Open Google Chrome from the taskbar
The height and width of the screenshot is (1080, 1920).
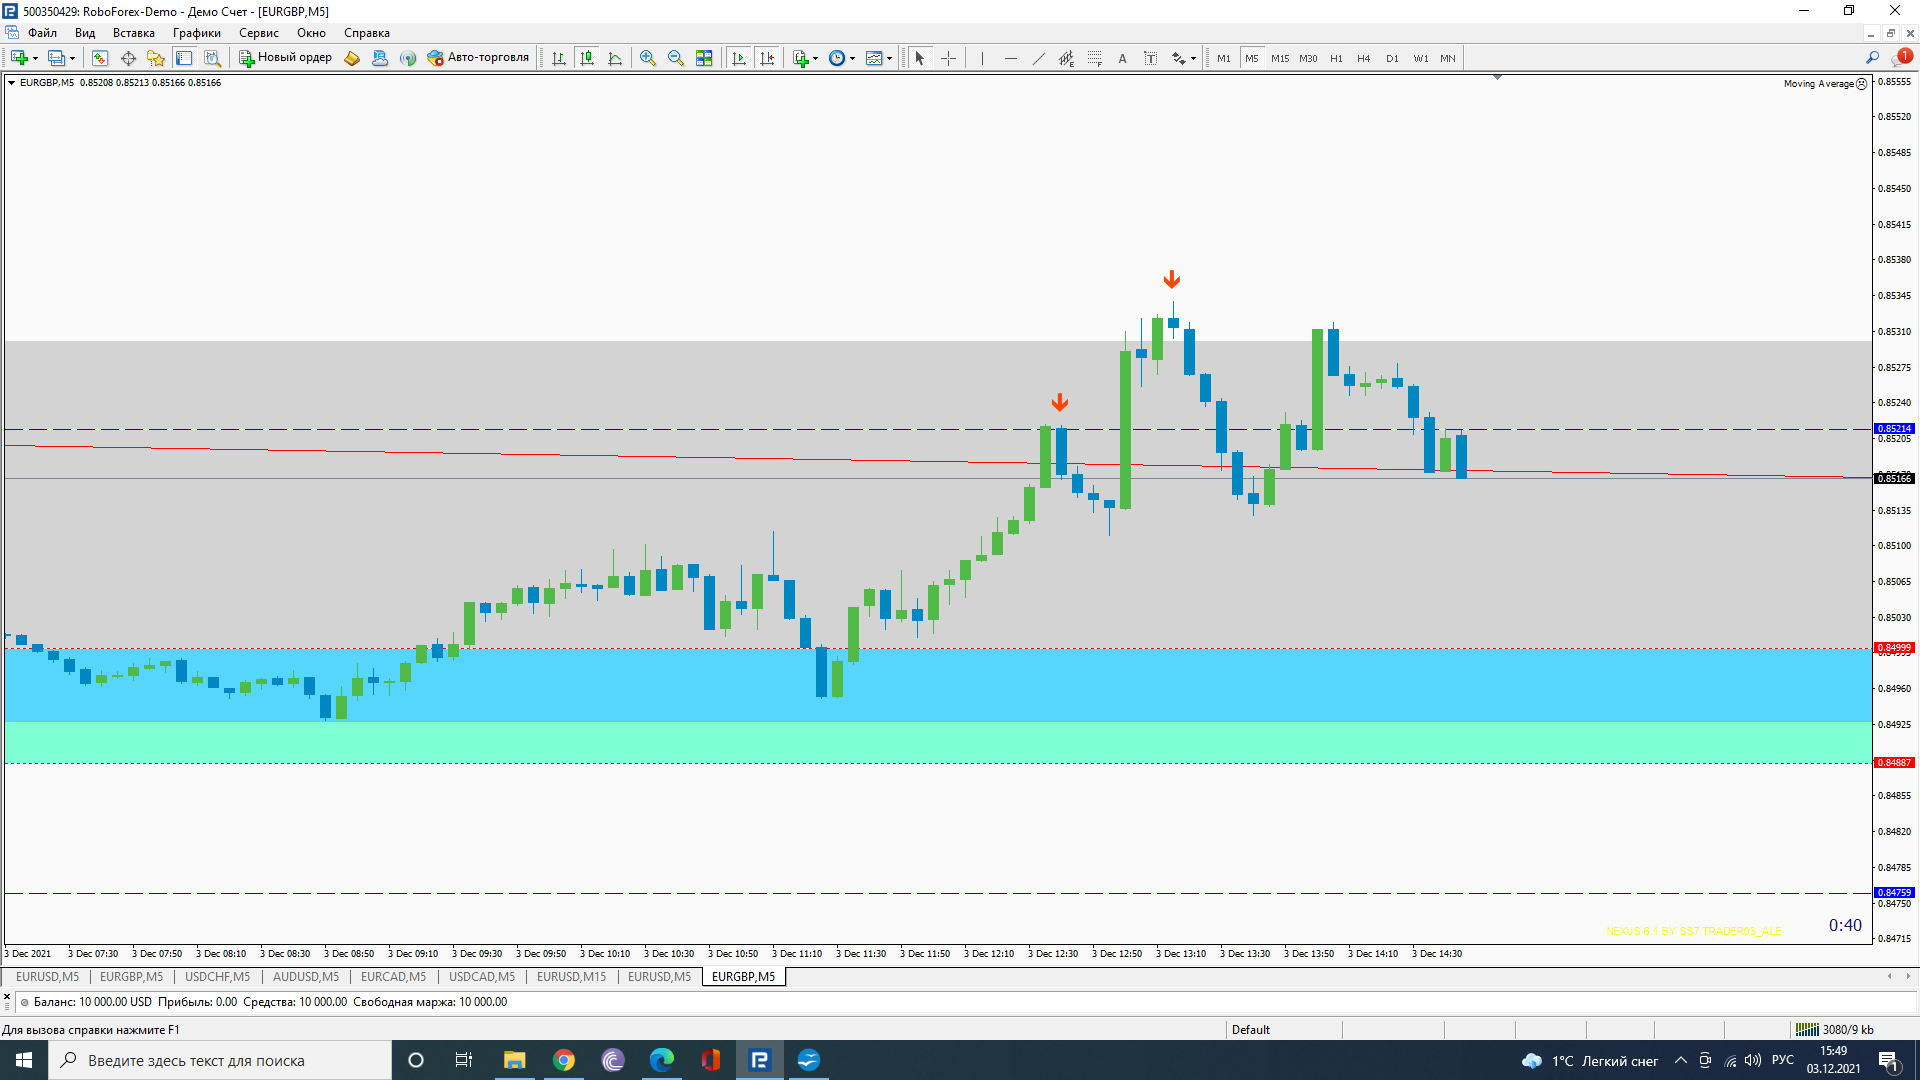564,1060
